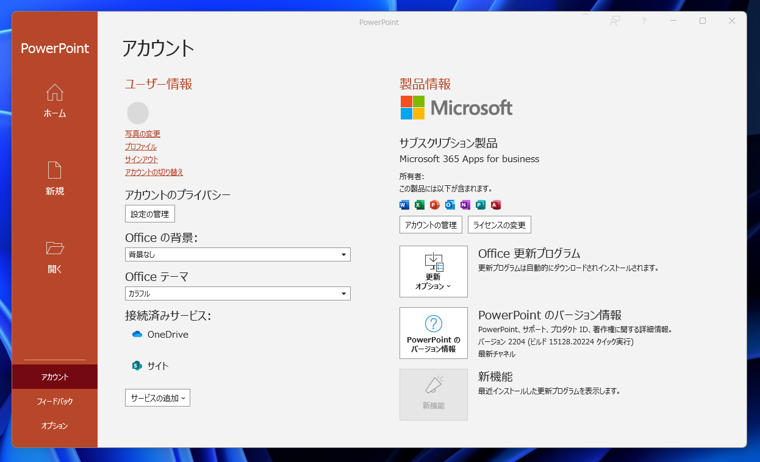
Task: Maximize the PowerPoint window
Action: pyautogui.click(x=702, y=21)
